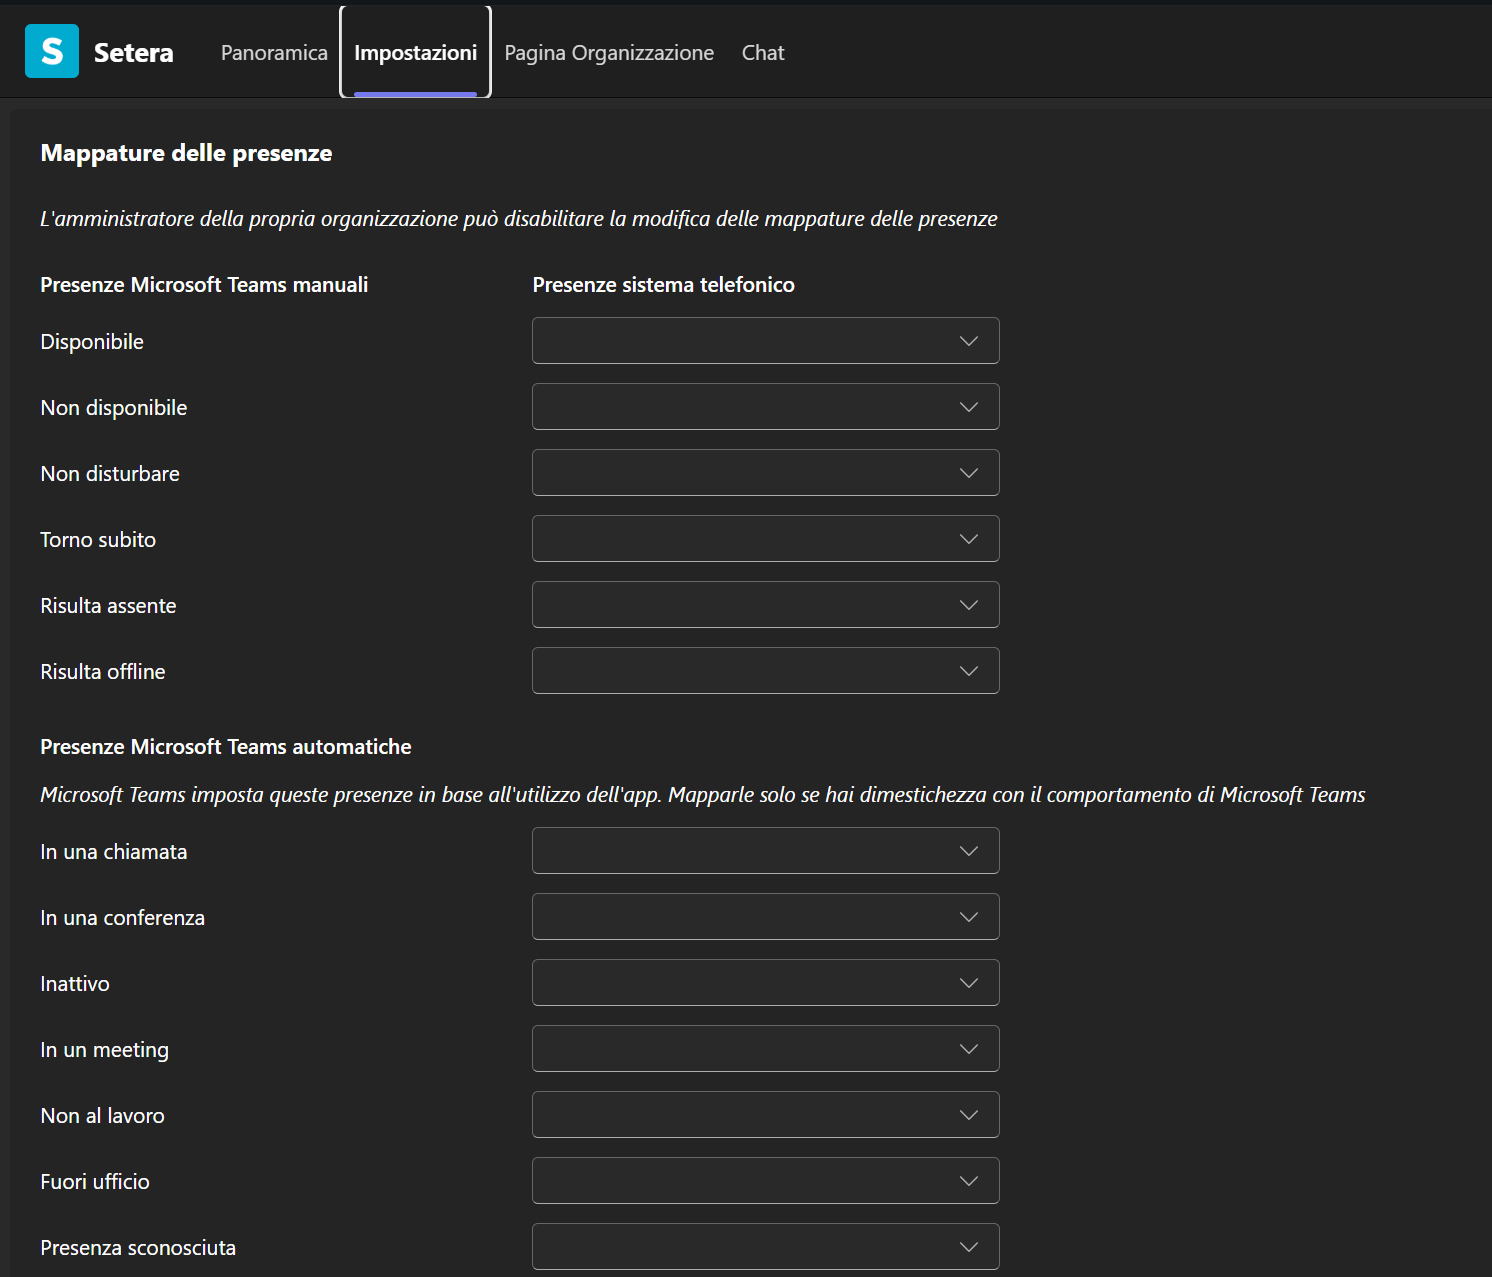Expand the Non al lavoro dropdown
Screen dimensions: 1492x1277
coord(765,1115)
